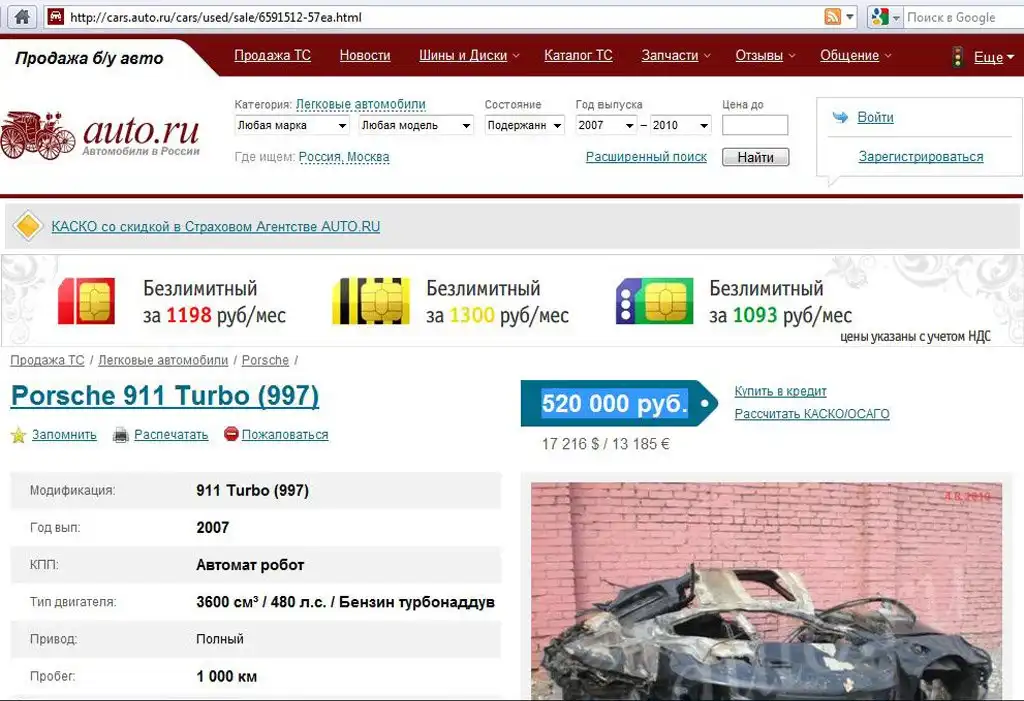Click the auto.ru carriage logo
Screen dimensions: 1024x701
click(x=38, y=134)
